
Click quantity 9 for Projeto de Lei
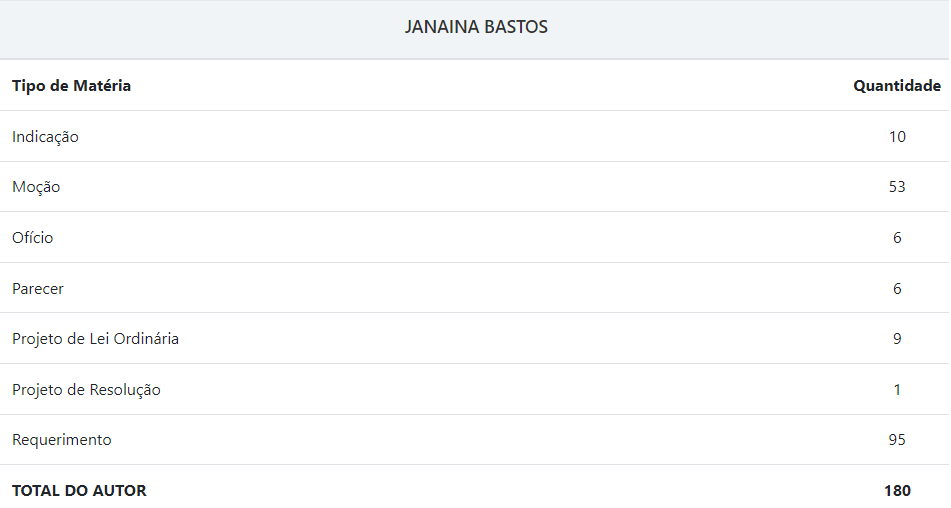(x=896, y=339)
